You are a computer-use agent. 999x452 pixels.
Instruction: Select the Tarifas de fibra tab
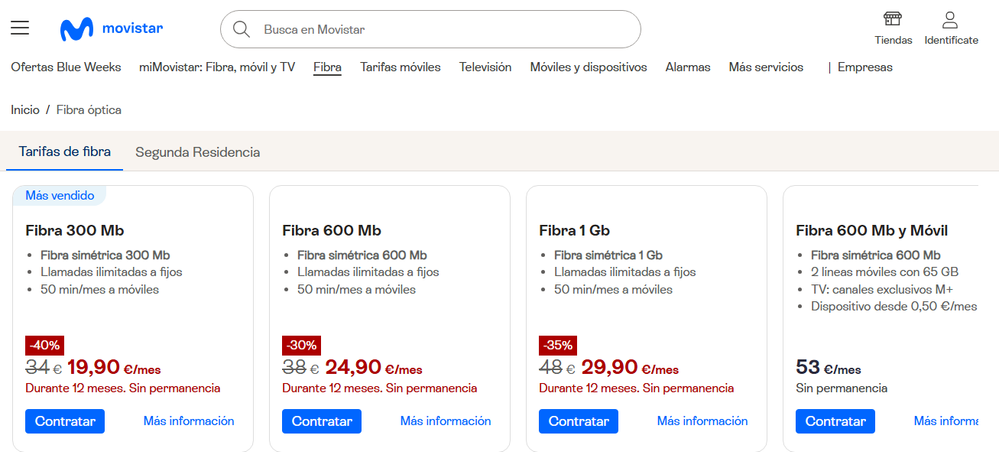point(64,152)
